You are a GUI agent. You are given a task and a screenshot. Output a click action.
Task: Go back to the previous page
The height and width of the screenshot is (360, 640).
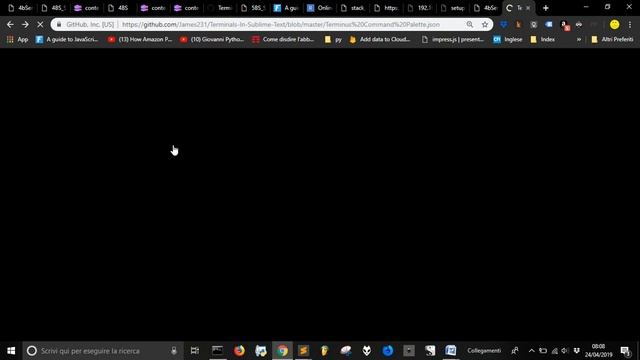(10, 24)
